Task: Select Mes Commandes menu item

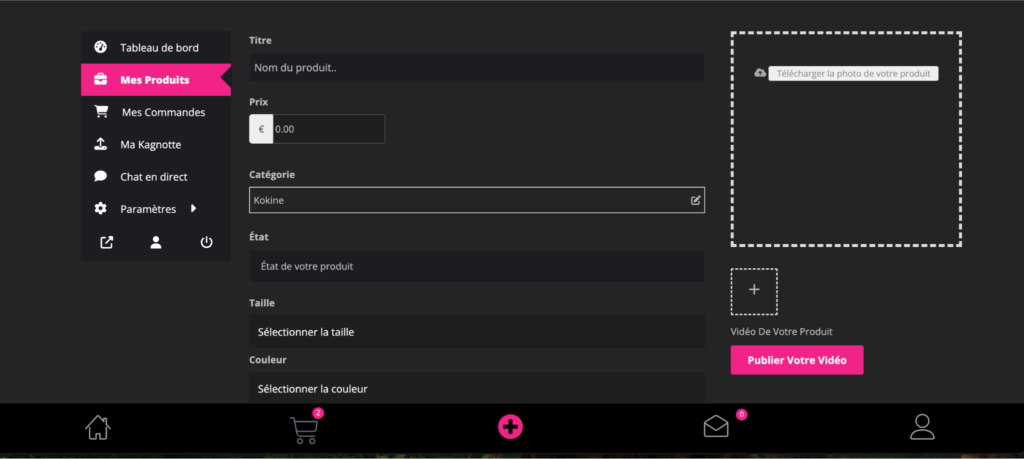Action: (x=155, y=112)
